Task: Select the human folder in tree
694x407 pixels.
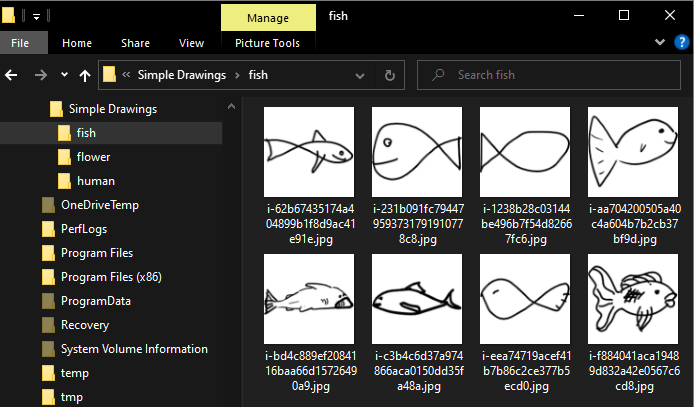Action: point(95,181)
